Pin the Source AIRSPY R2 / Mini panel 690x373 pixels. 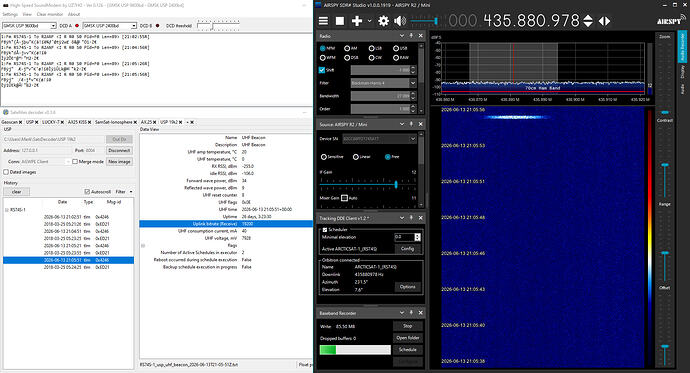411,124
